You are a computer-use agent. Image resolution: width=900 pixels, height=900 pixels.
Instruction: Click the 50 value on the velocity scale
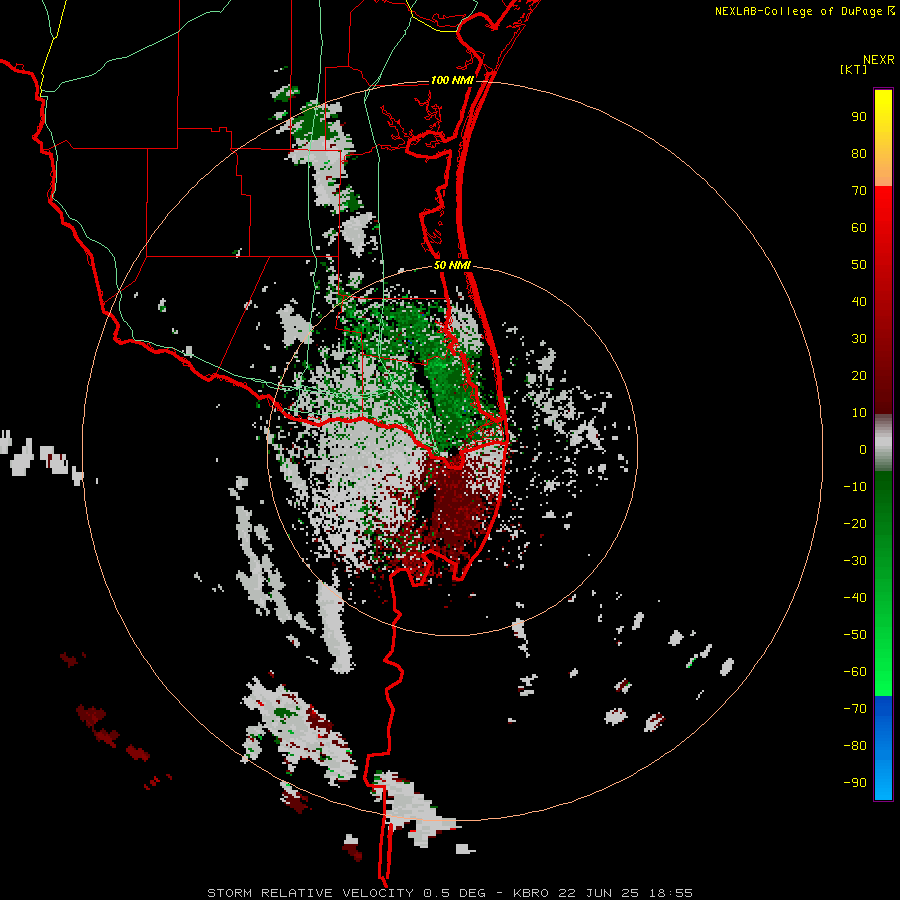coord(859,265)
